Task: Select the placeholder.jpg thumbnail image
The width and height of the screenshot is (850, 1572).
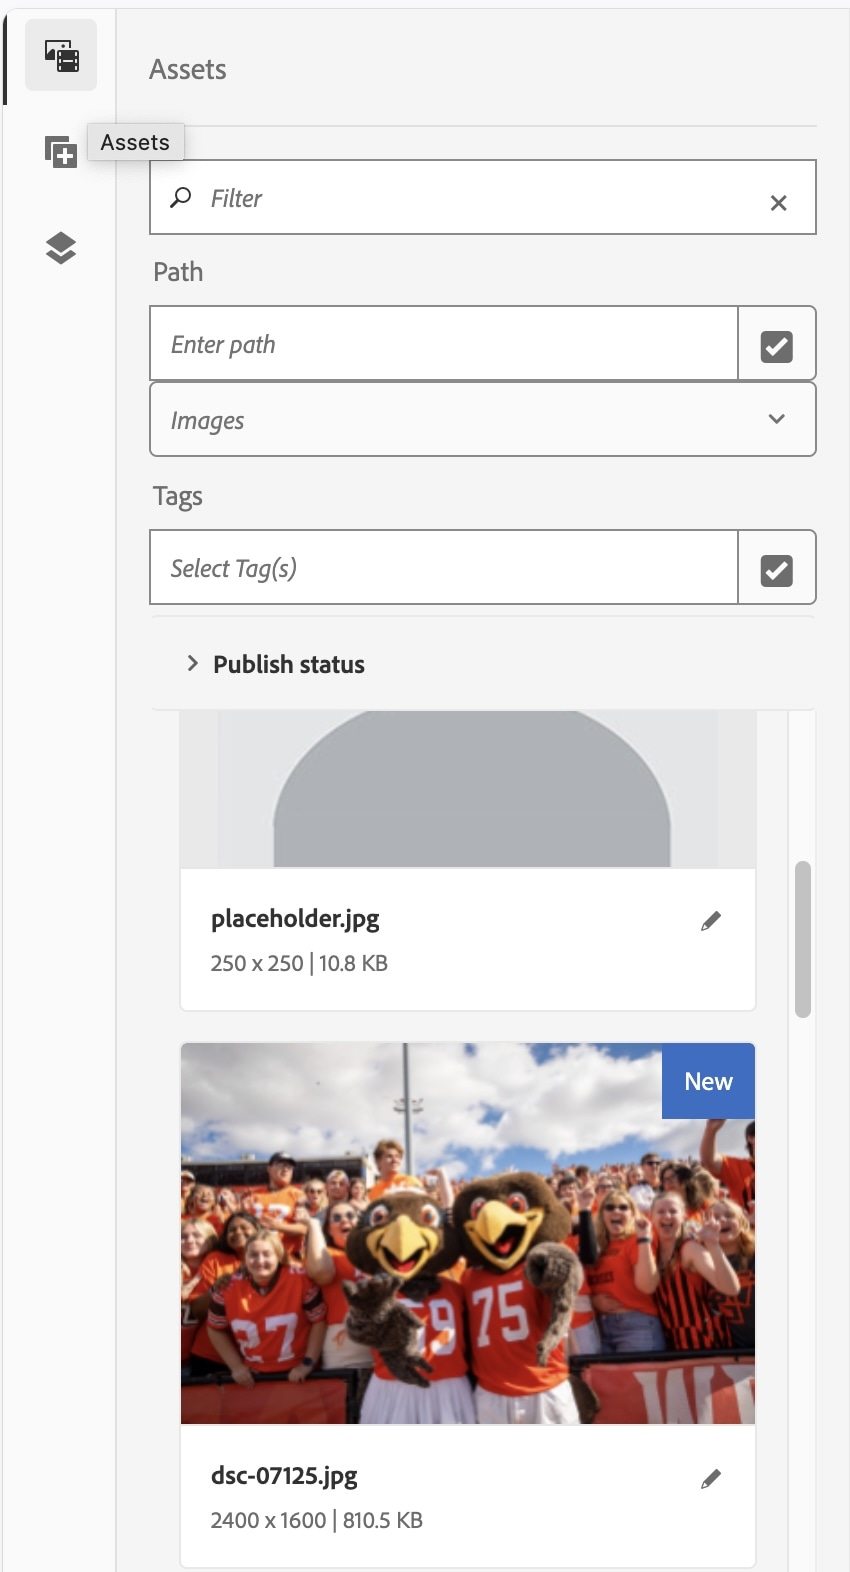Action: click(x=468, y=789)
